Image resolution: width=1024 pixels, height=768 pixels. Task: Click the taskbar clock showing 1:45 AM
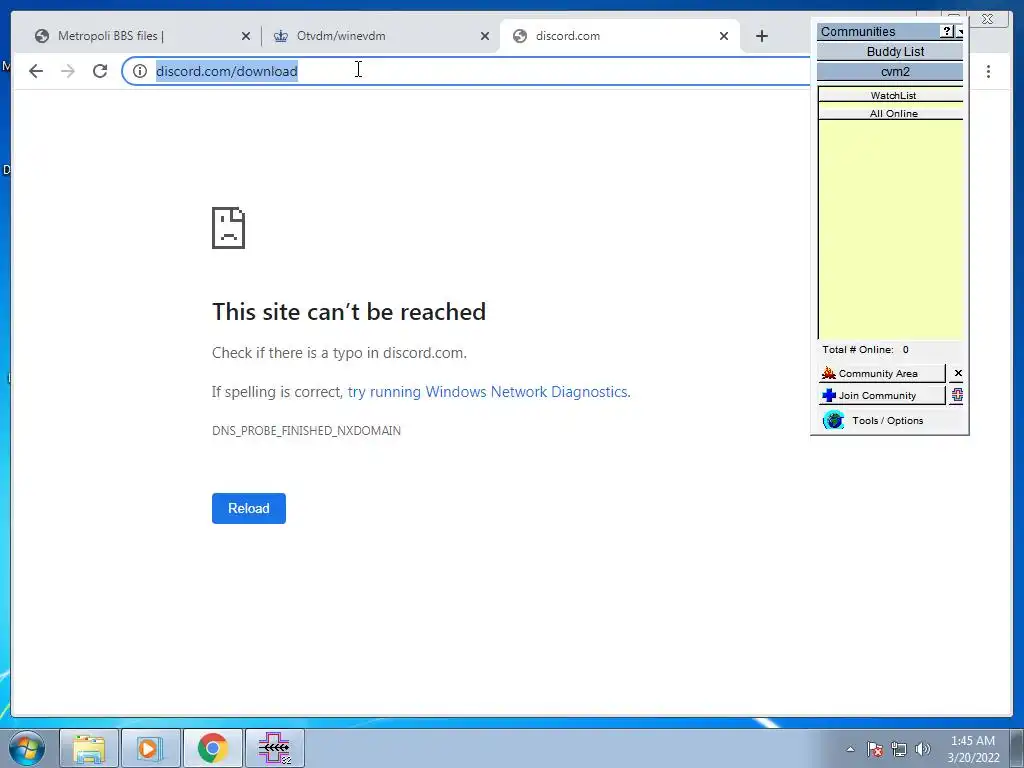click(x=973, y=749)
